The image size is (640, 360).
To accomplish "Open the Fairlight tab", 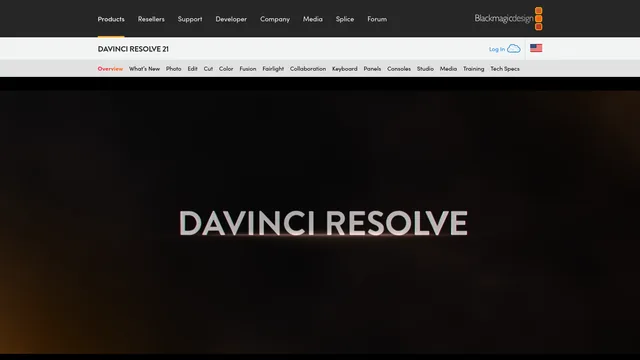I will pos(273,69).
